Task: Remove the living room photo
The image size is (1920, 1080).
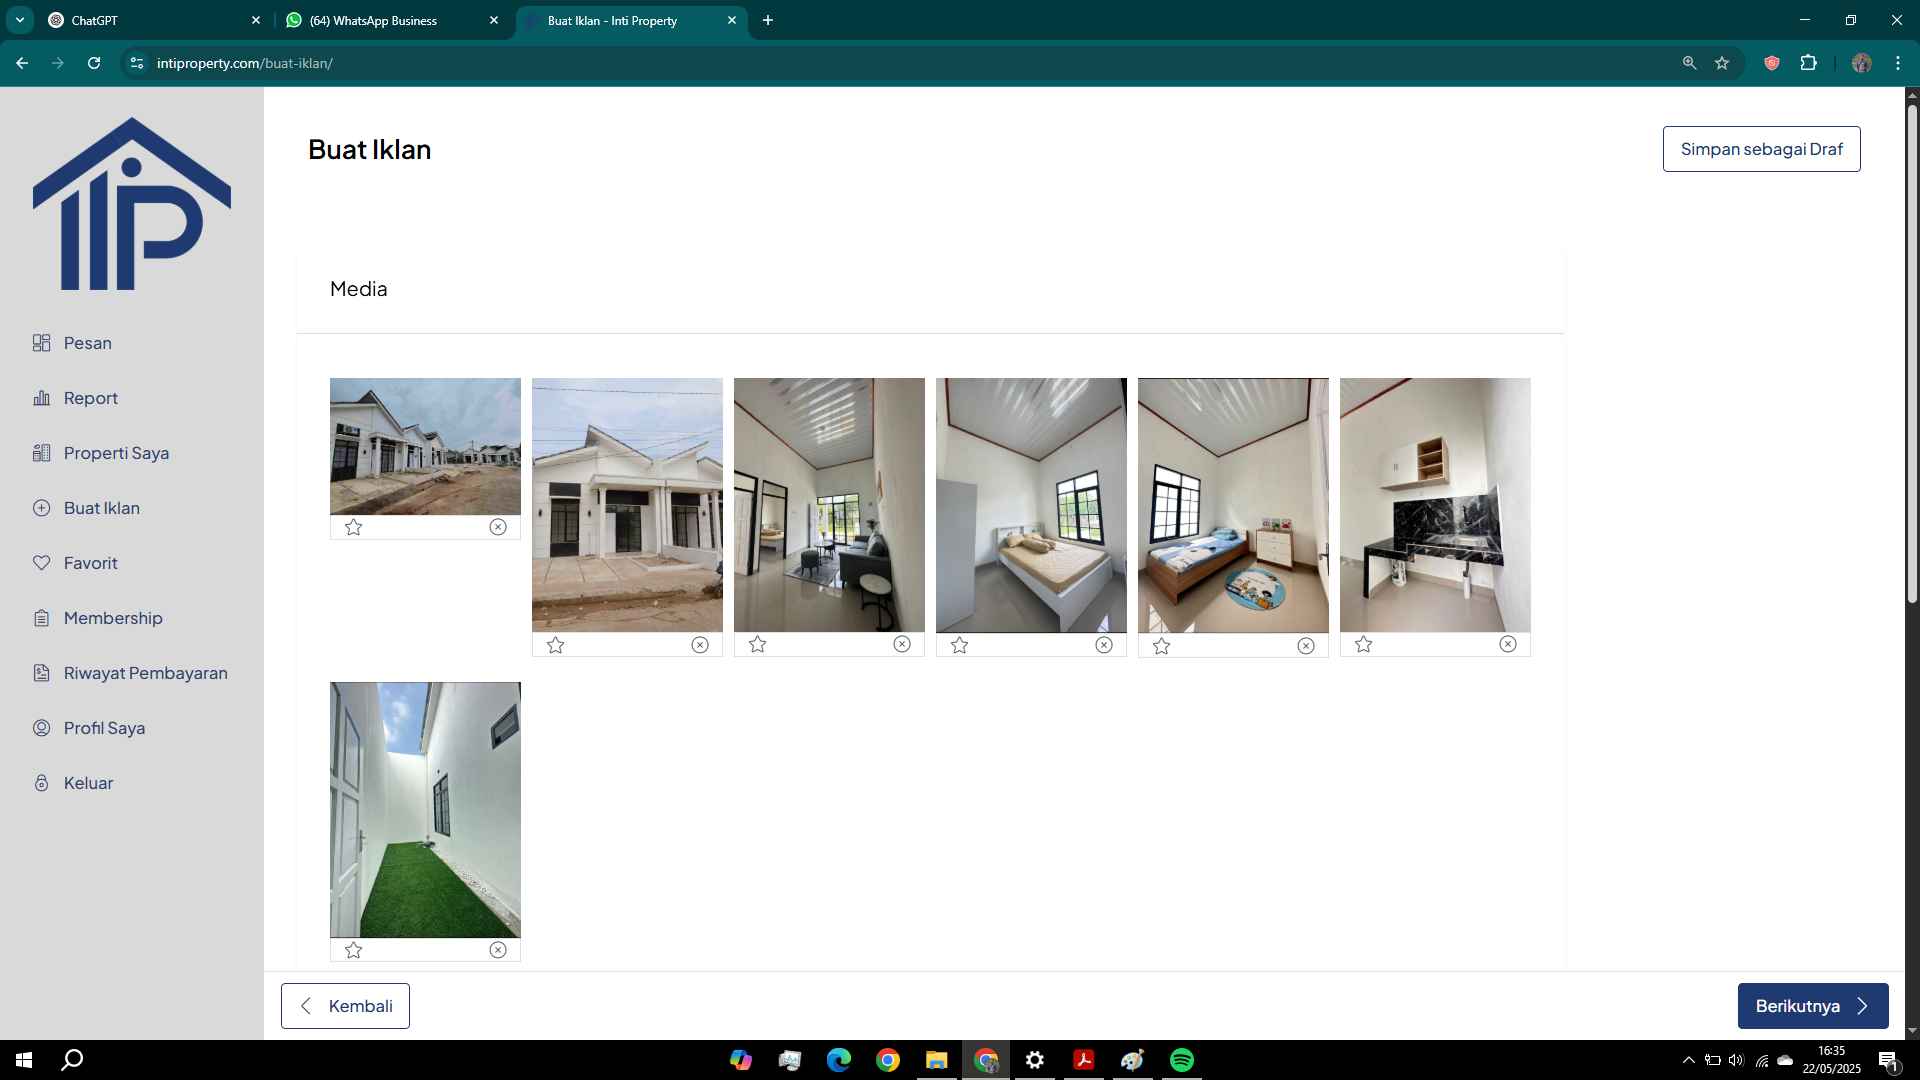Action: (902, 644)
